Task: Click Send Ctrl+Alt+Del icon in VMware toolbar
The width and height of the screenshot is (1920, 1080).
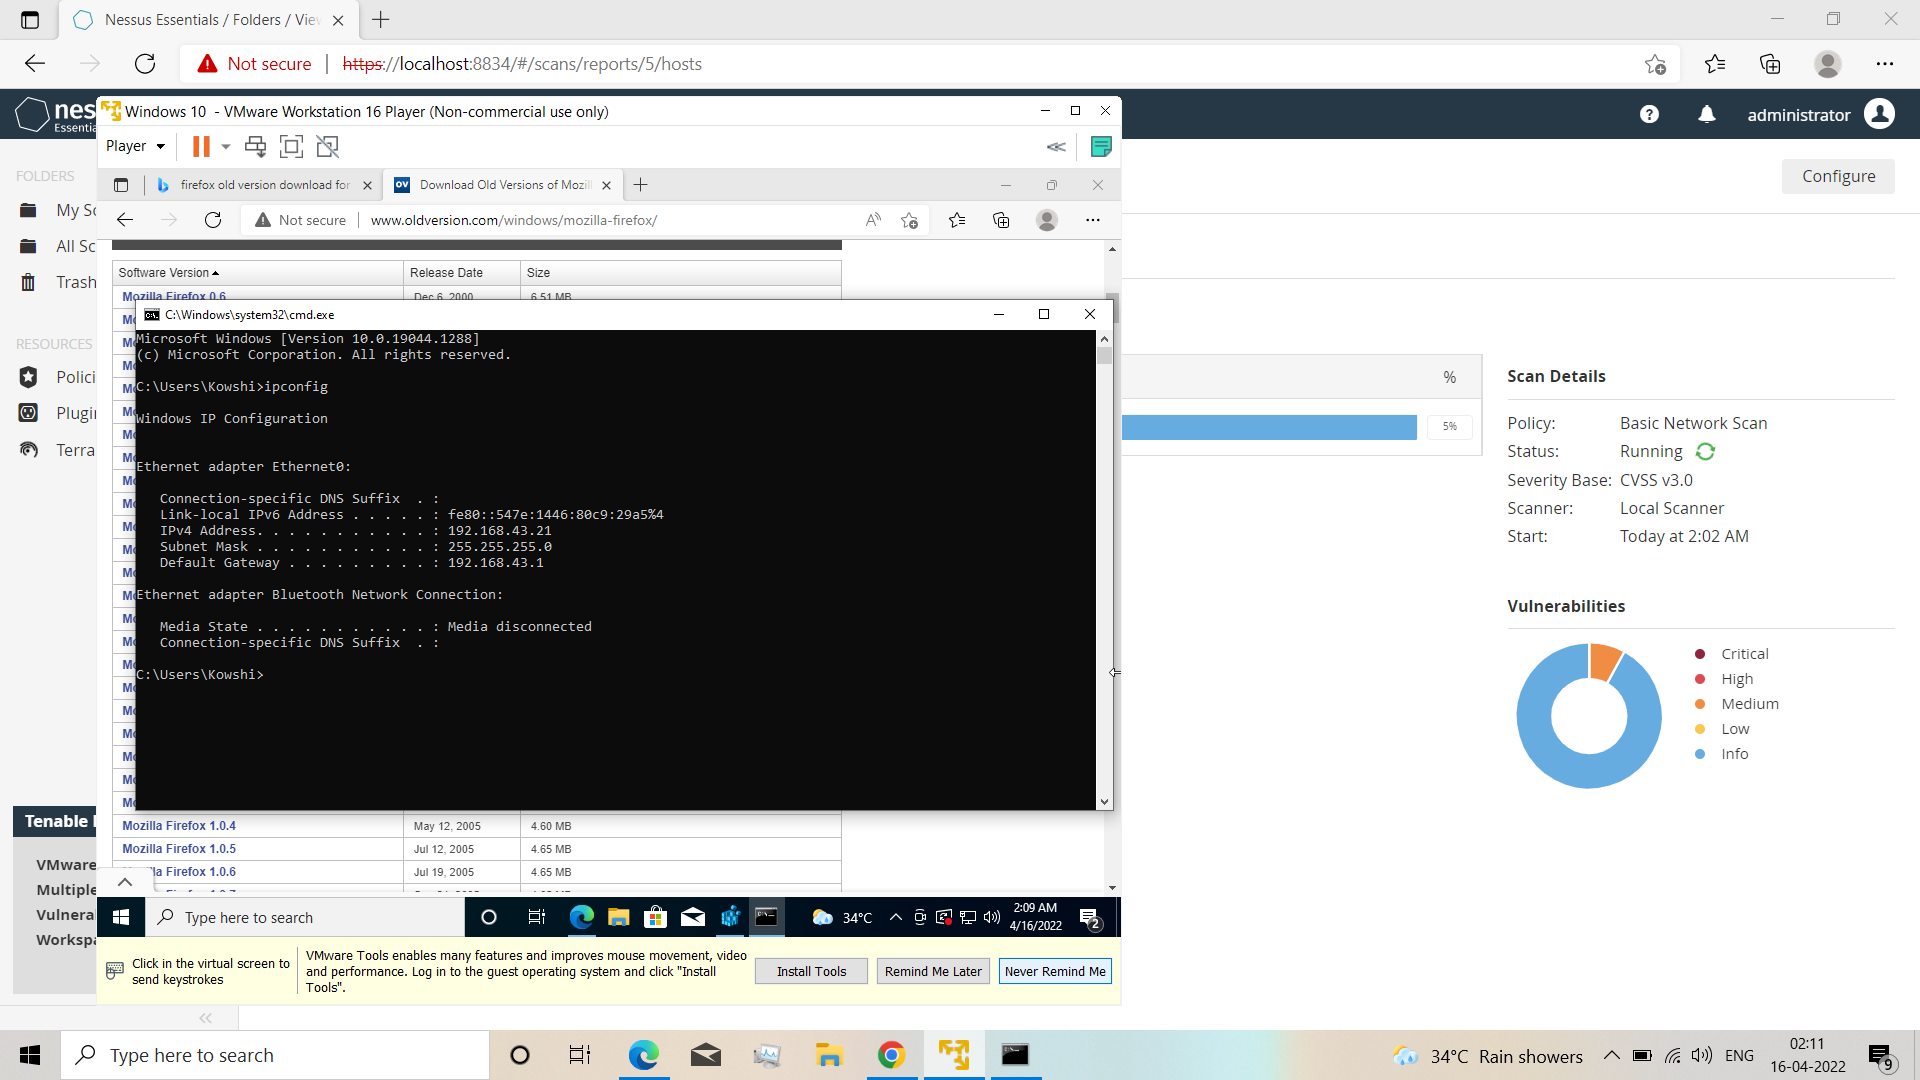Action: click(x=256, y=146)
